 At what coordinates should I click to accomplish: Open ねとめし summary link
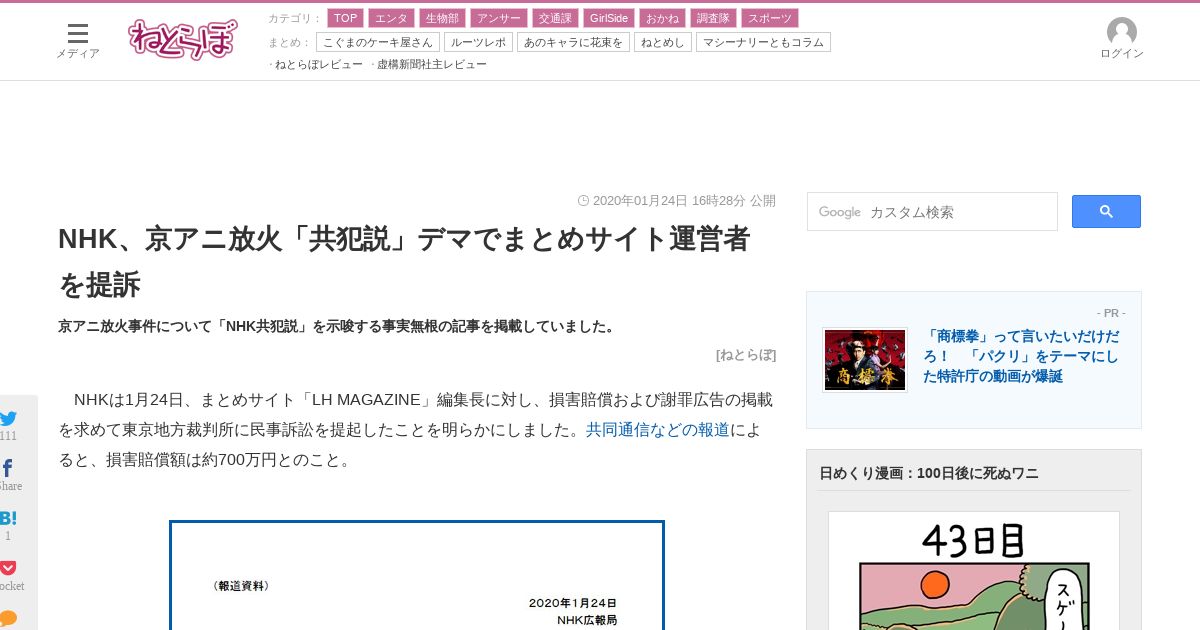663,42
